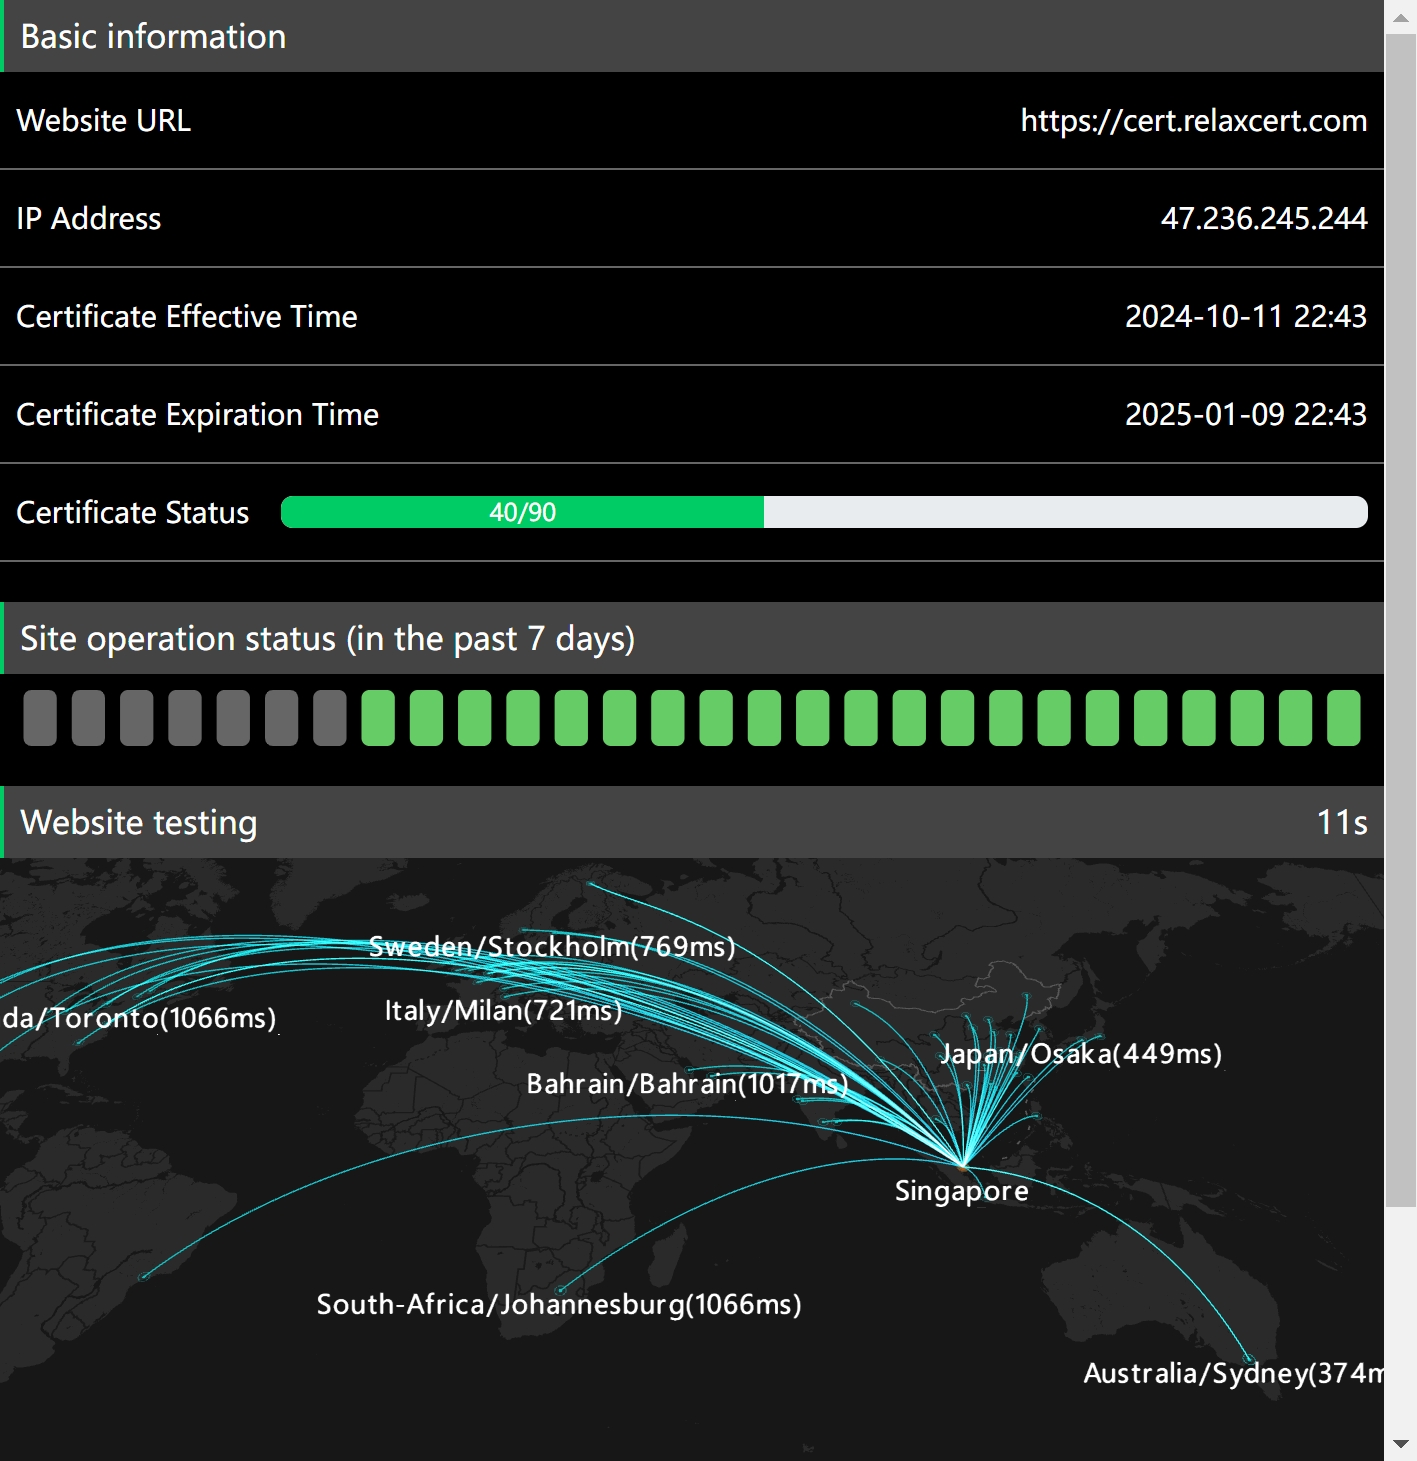Click the Certificate Effective Time label
Viewport: 1417px width, 1461px height.
187,317
